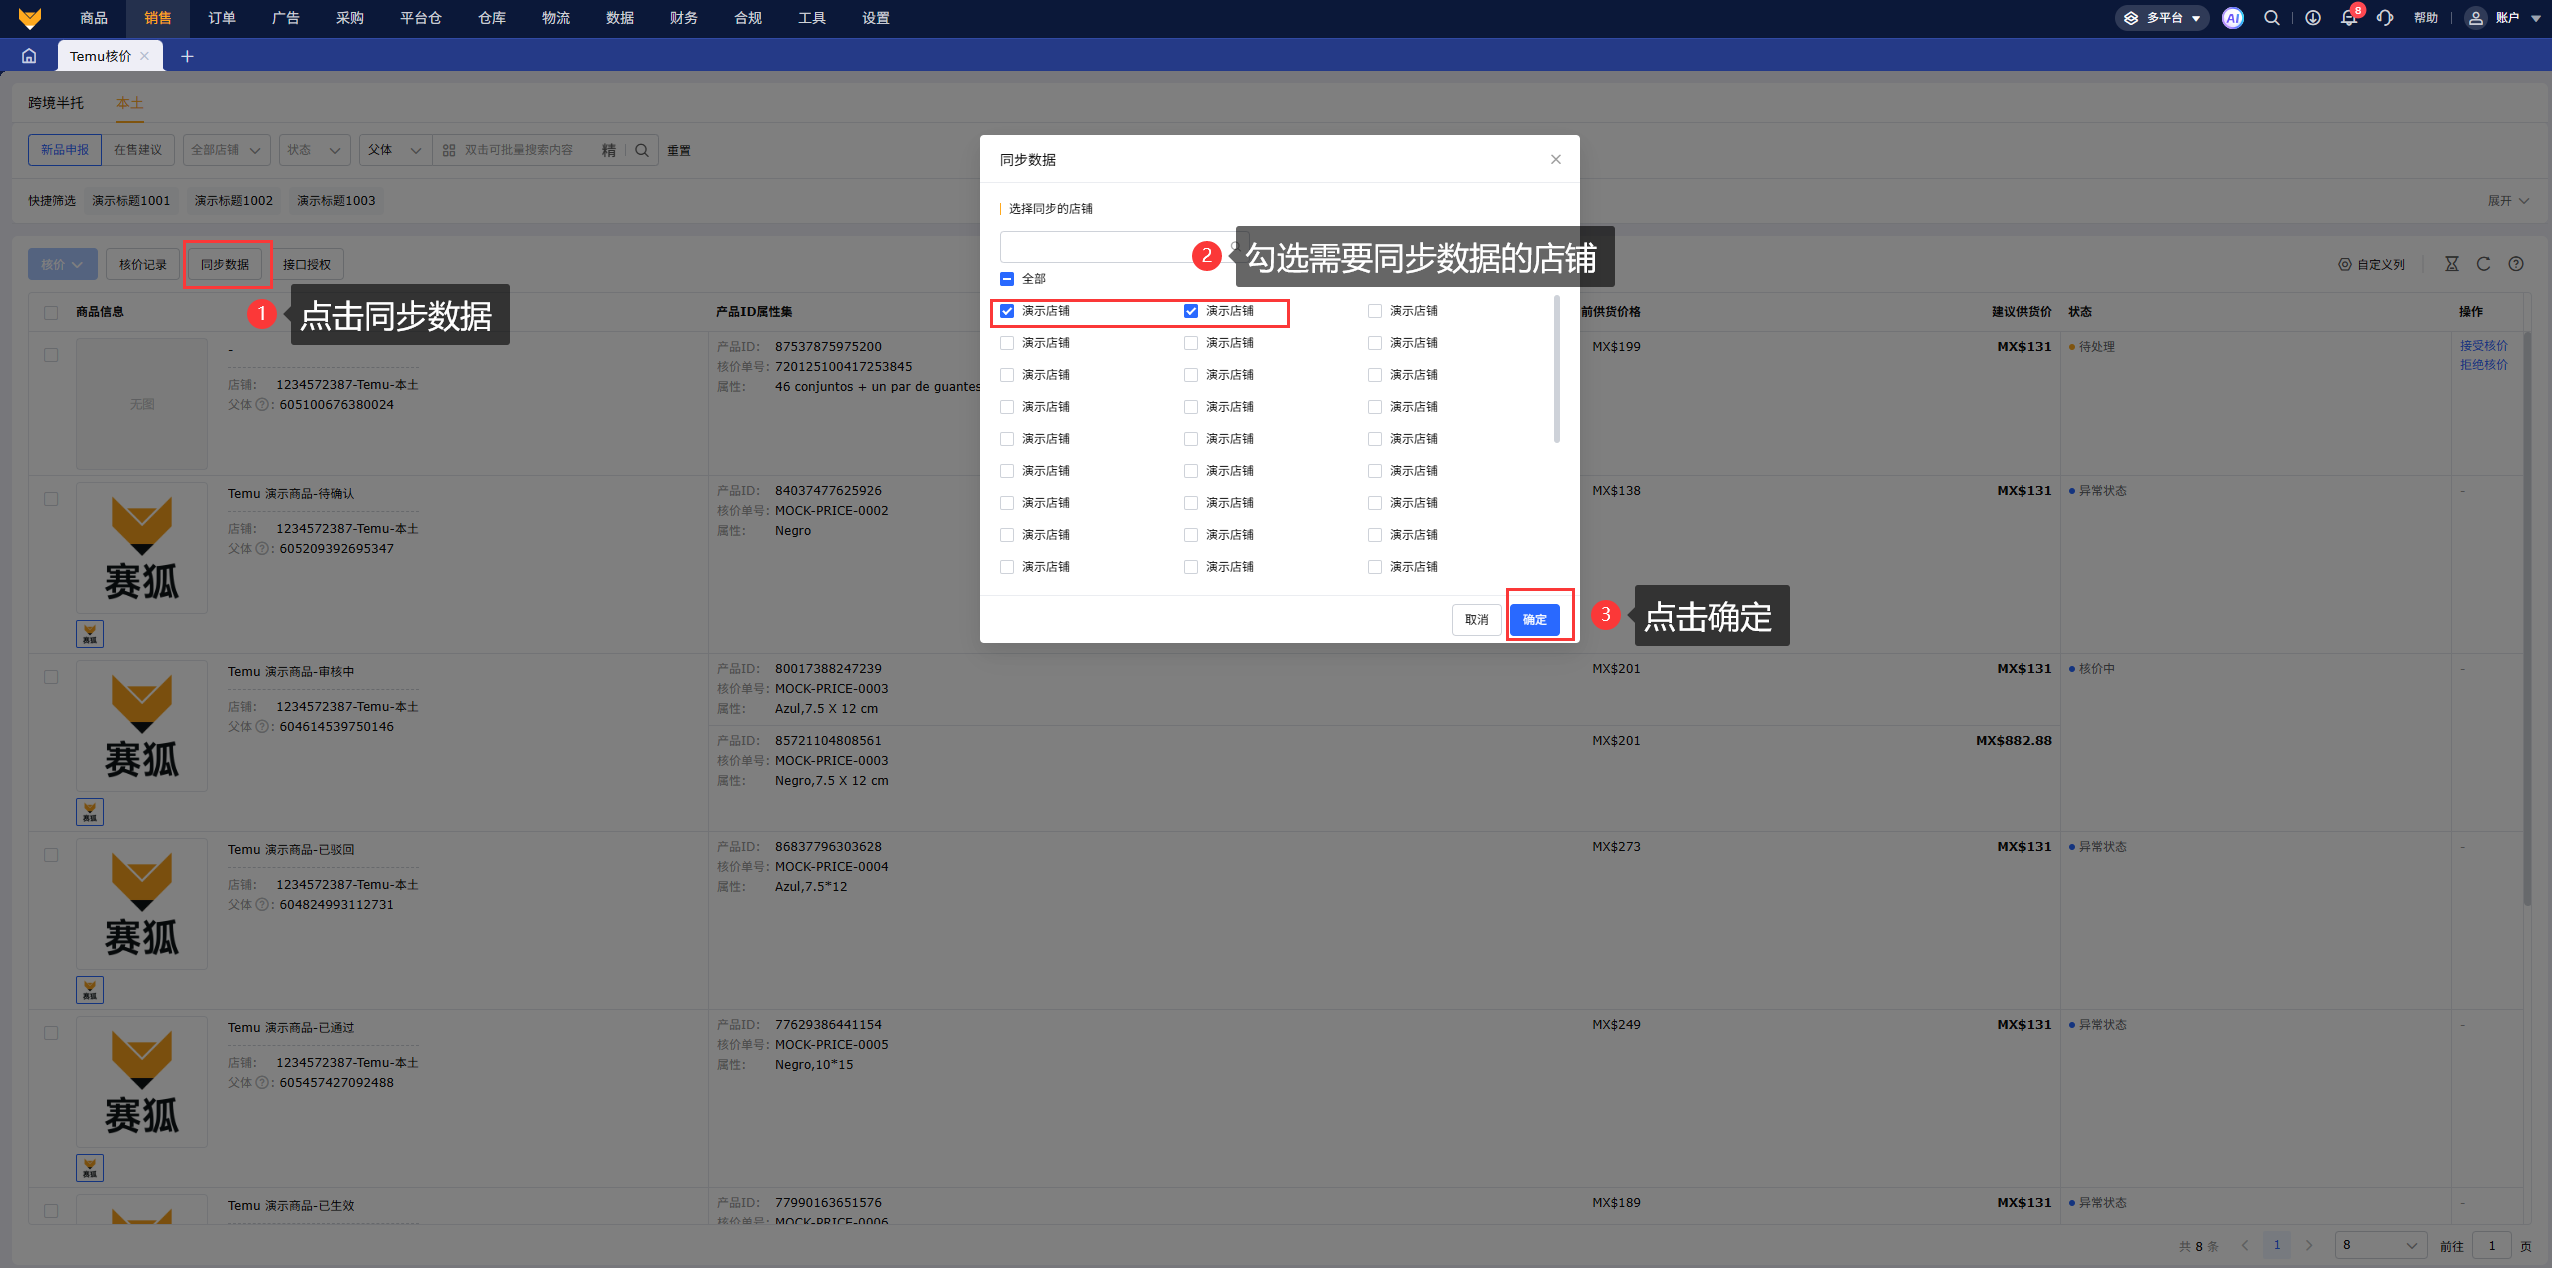Viewport: 2552px width, 1268px height.
Task: Click store badge icon under 待确认 product
Action: coord(90,633)
